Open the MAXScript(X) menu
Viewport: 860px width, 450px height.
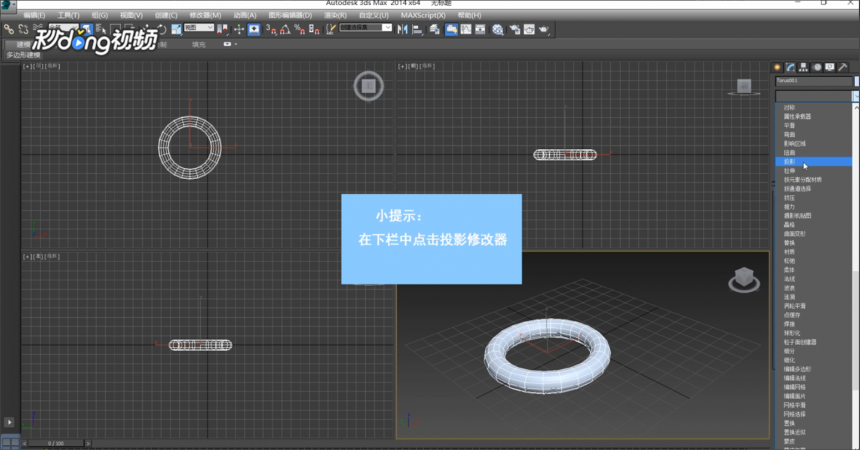(423, 15)
